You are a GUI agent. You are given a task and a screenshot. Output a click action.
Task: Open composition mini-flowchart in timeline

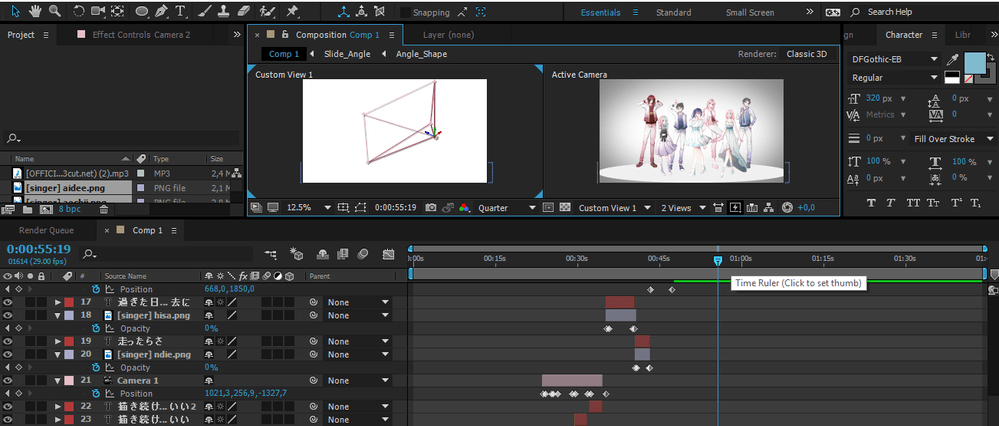271,255
